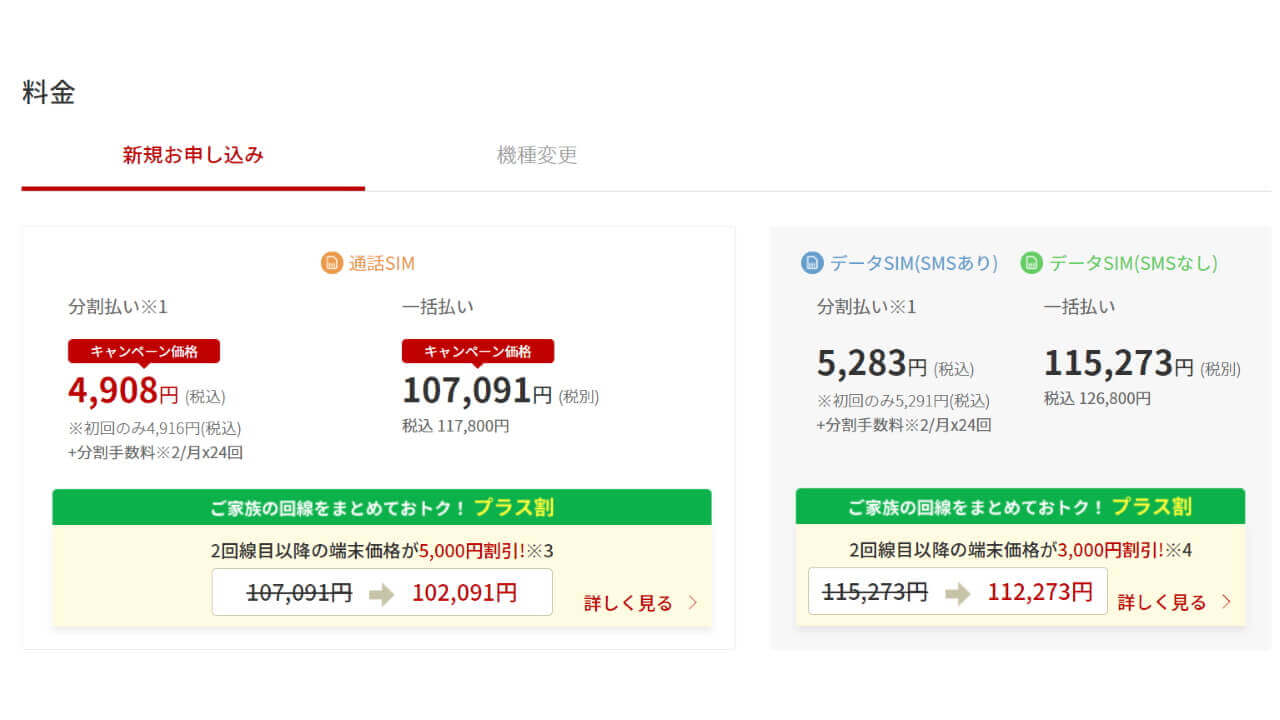Click the discounted 102,091円 price
1280x720 pixels.
point(464,592)
